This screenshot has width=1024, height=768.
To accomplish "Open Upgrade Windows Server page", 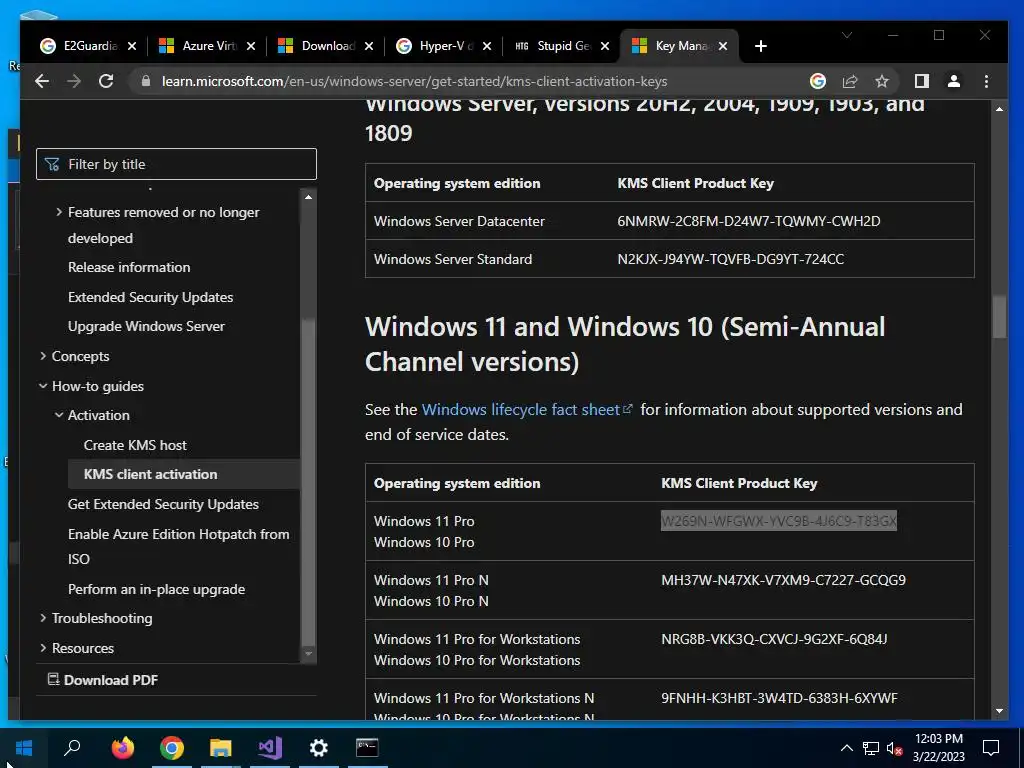I will click(x=146, y=326).
